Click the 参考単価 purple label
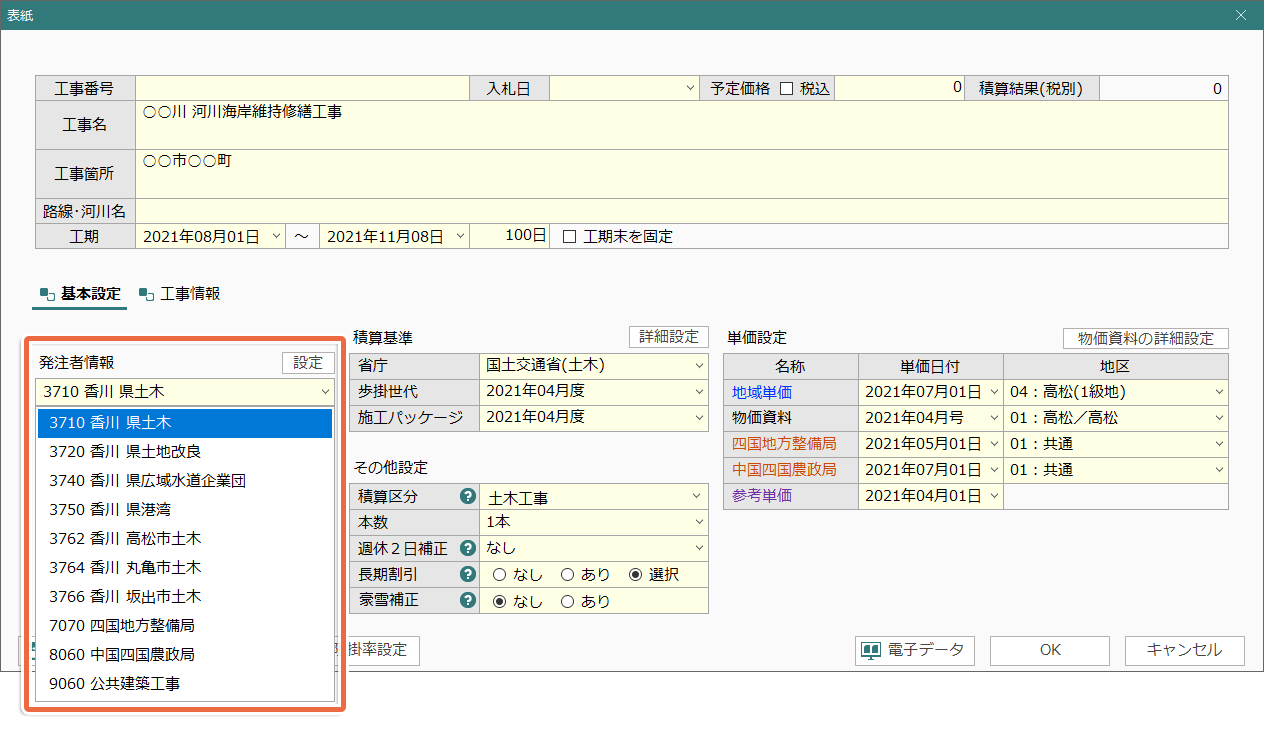1264x740 pixels. pos(762,496)
